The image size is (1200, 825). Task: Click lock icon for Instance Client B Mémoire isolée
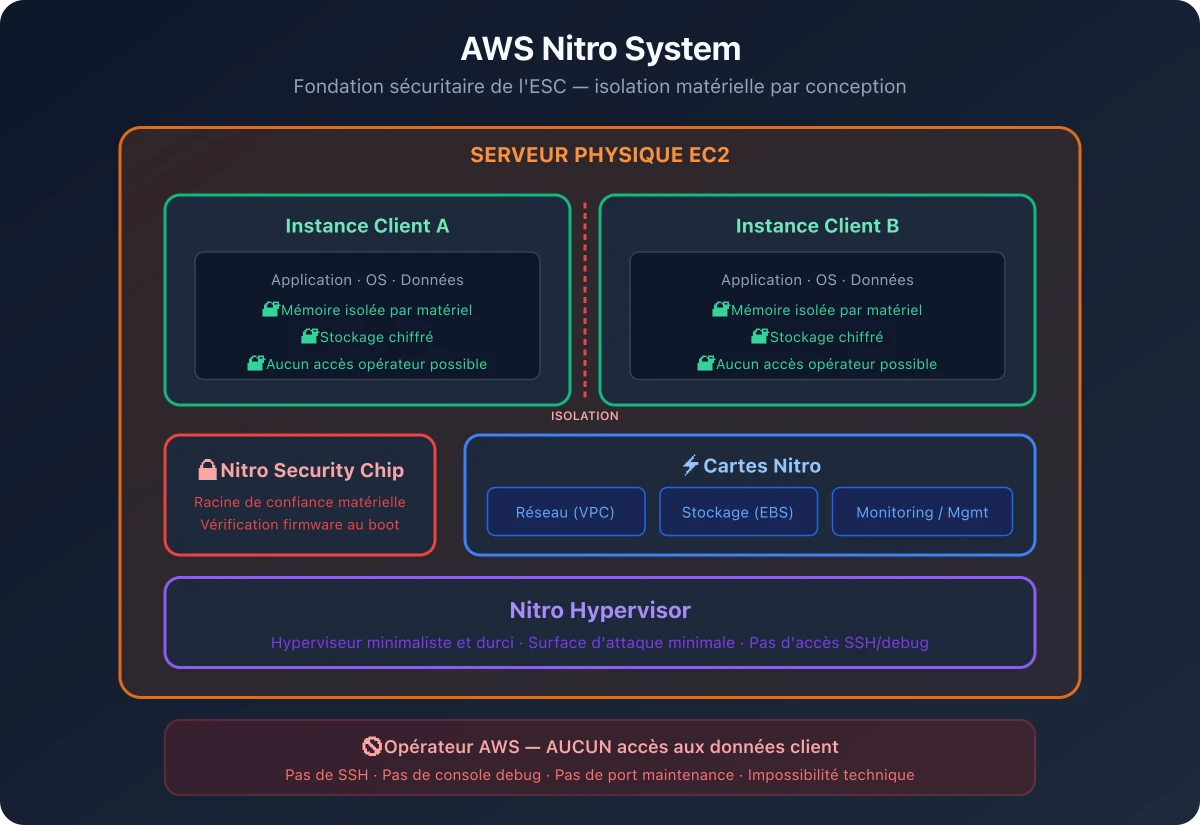(x=721, y=310)
